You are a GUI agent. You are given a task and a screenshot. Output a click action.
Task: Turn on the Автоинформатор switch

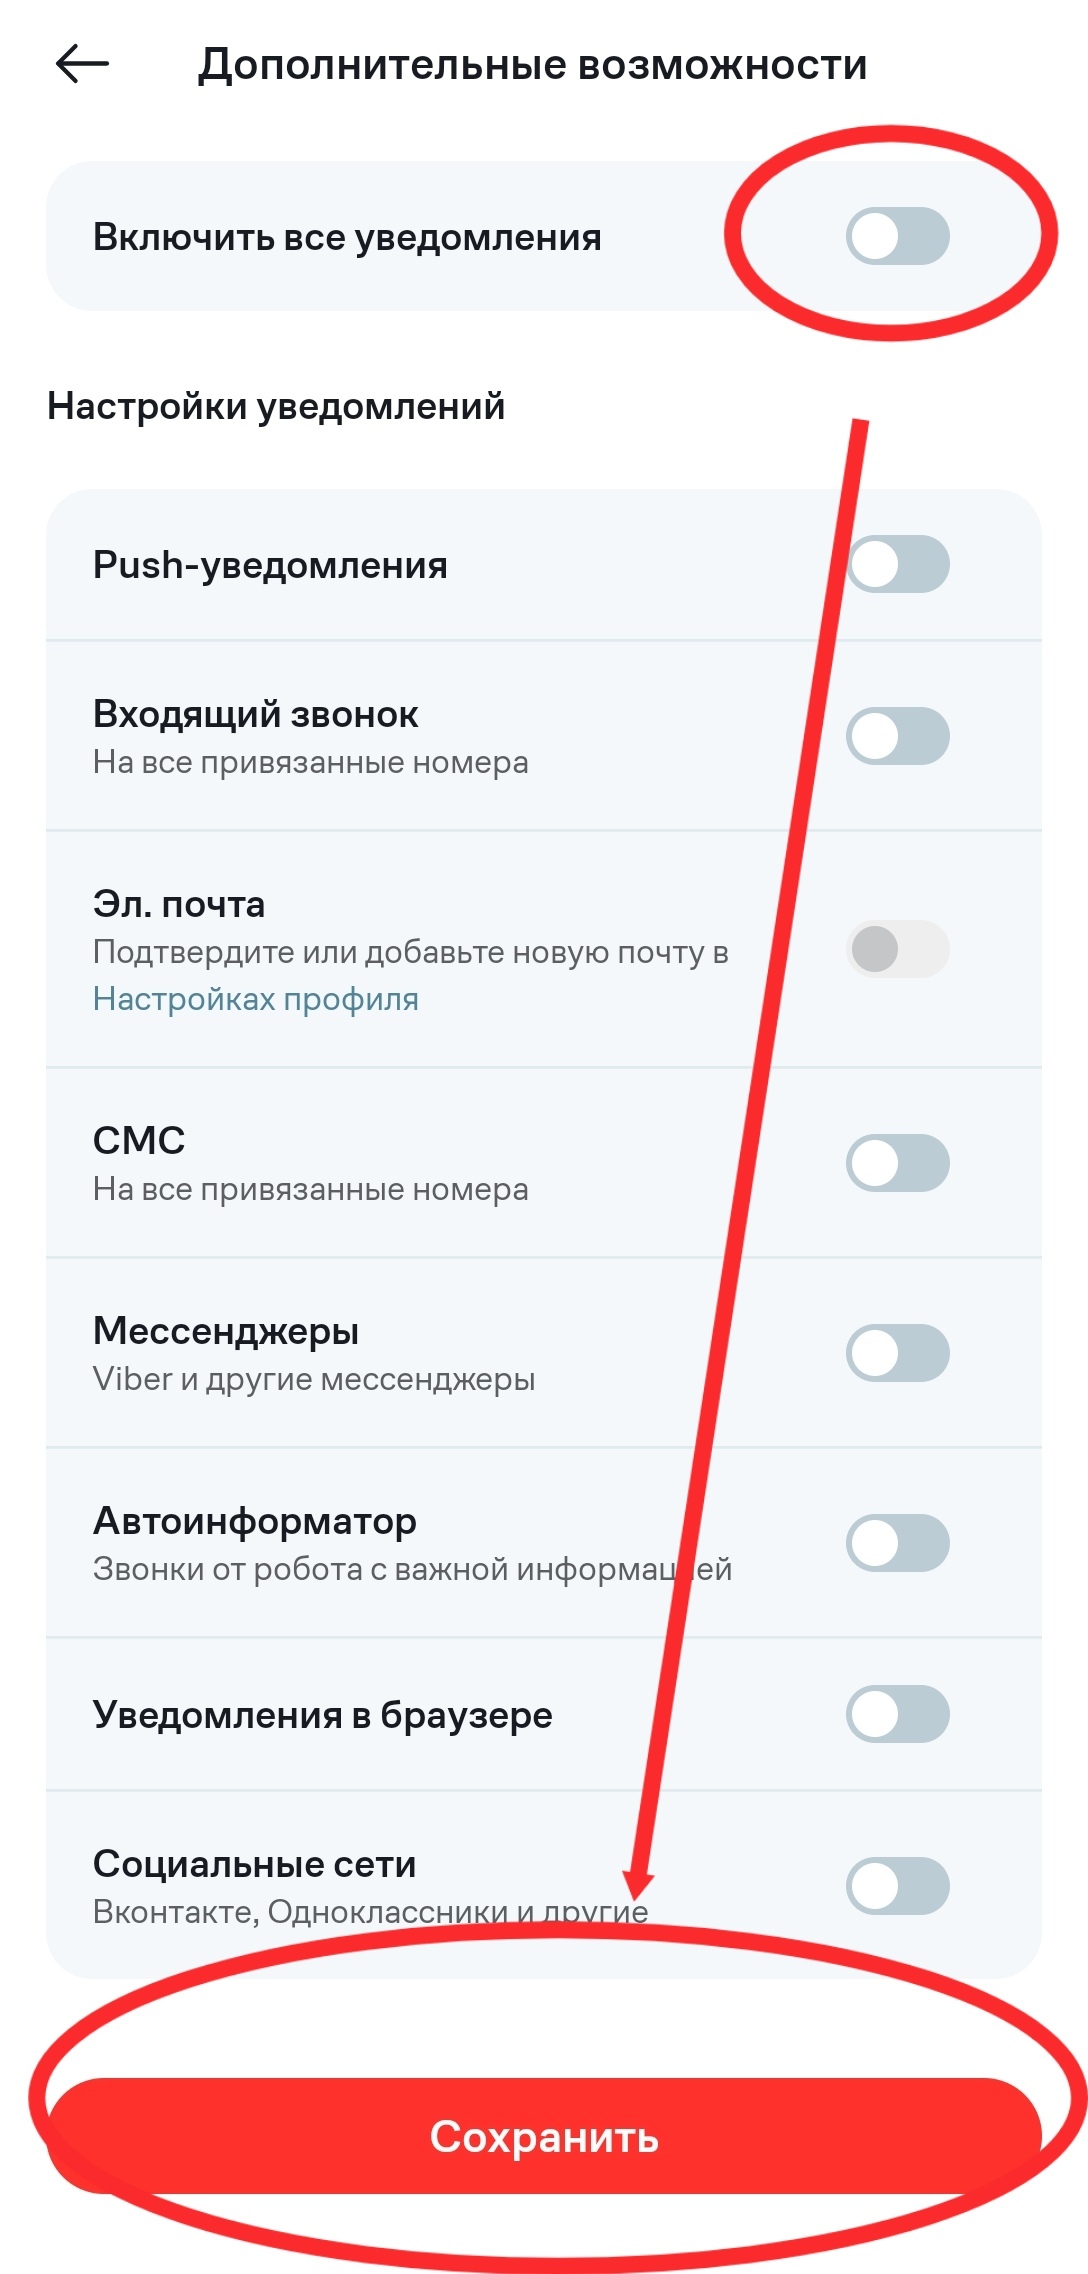coord(897,1543)
